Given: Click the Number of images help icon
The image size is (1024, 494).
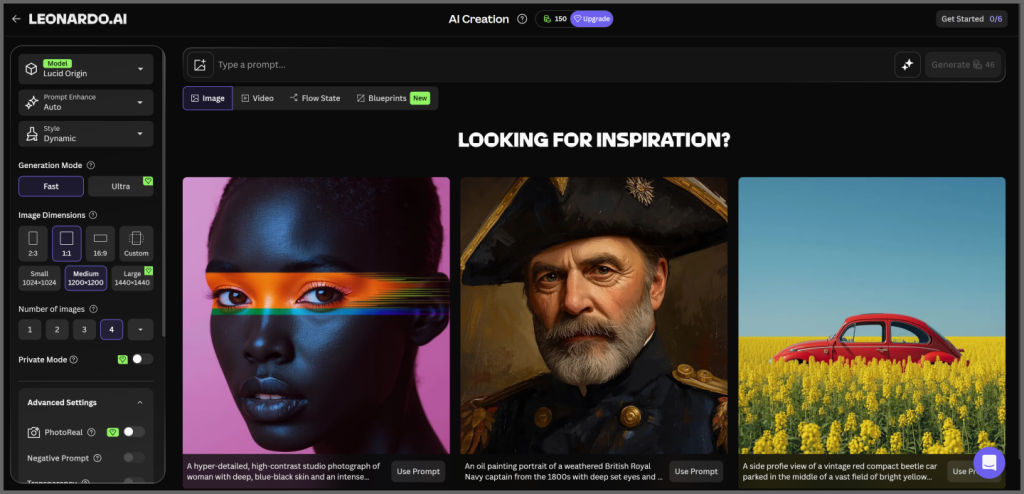Looking at the screenshot, I should [93, 309].
